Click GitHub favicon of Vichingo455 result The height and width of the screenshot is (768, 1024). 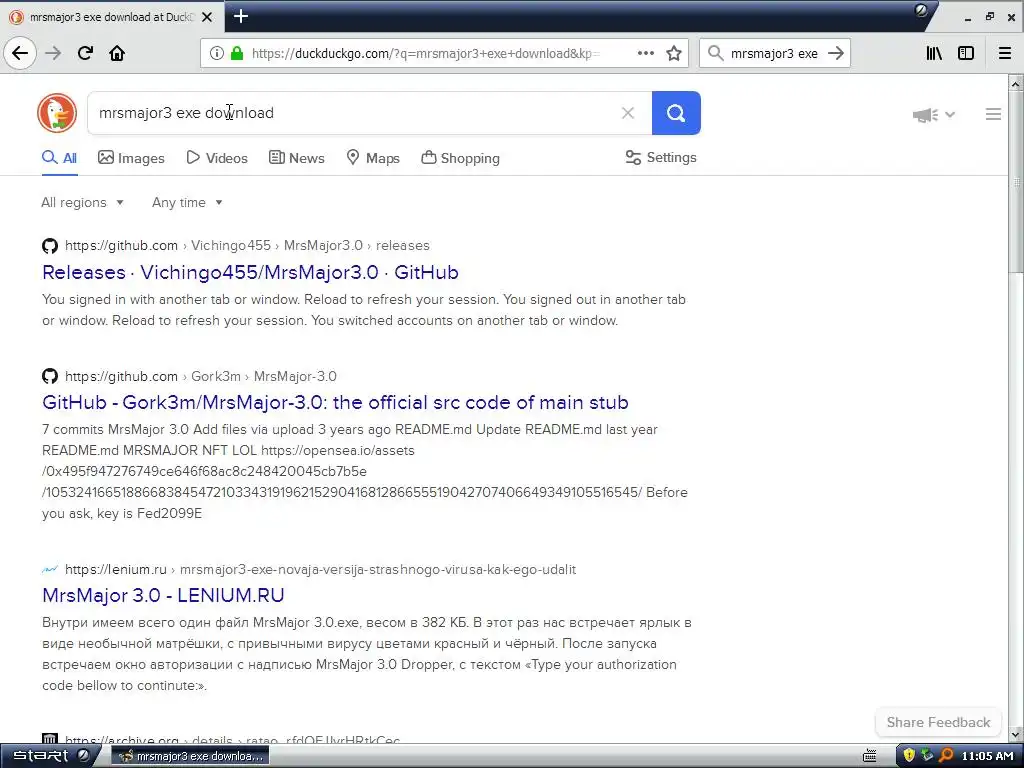tap(50, 246)
